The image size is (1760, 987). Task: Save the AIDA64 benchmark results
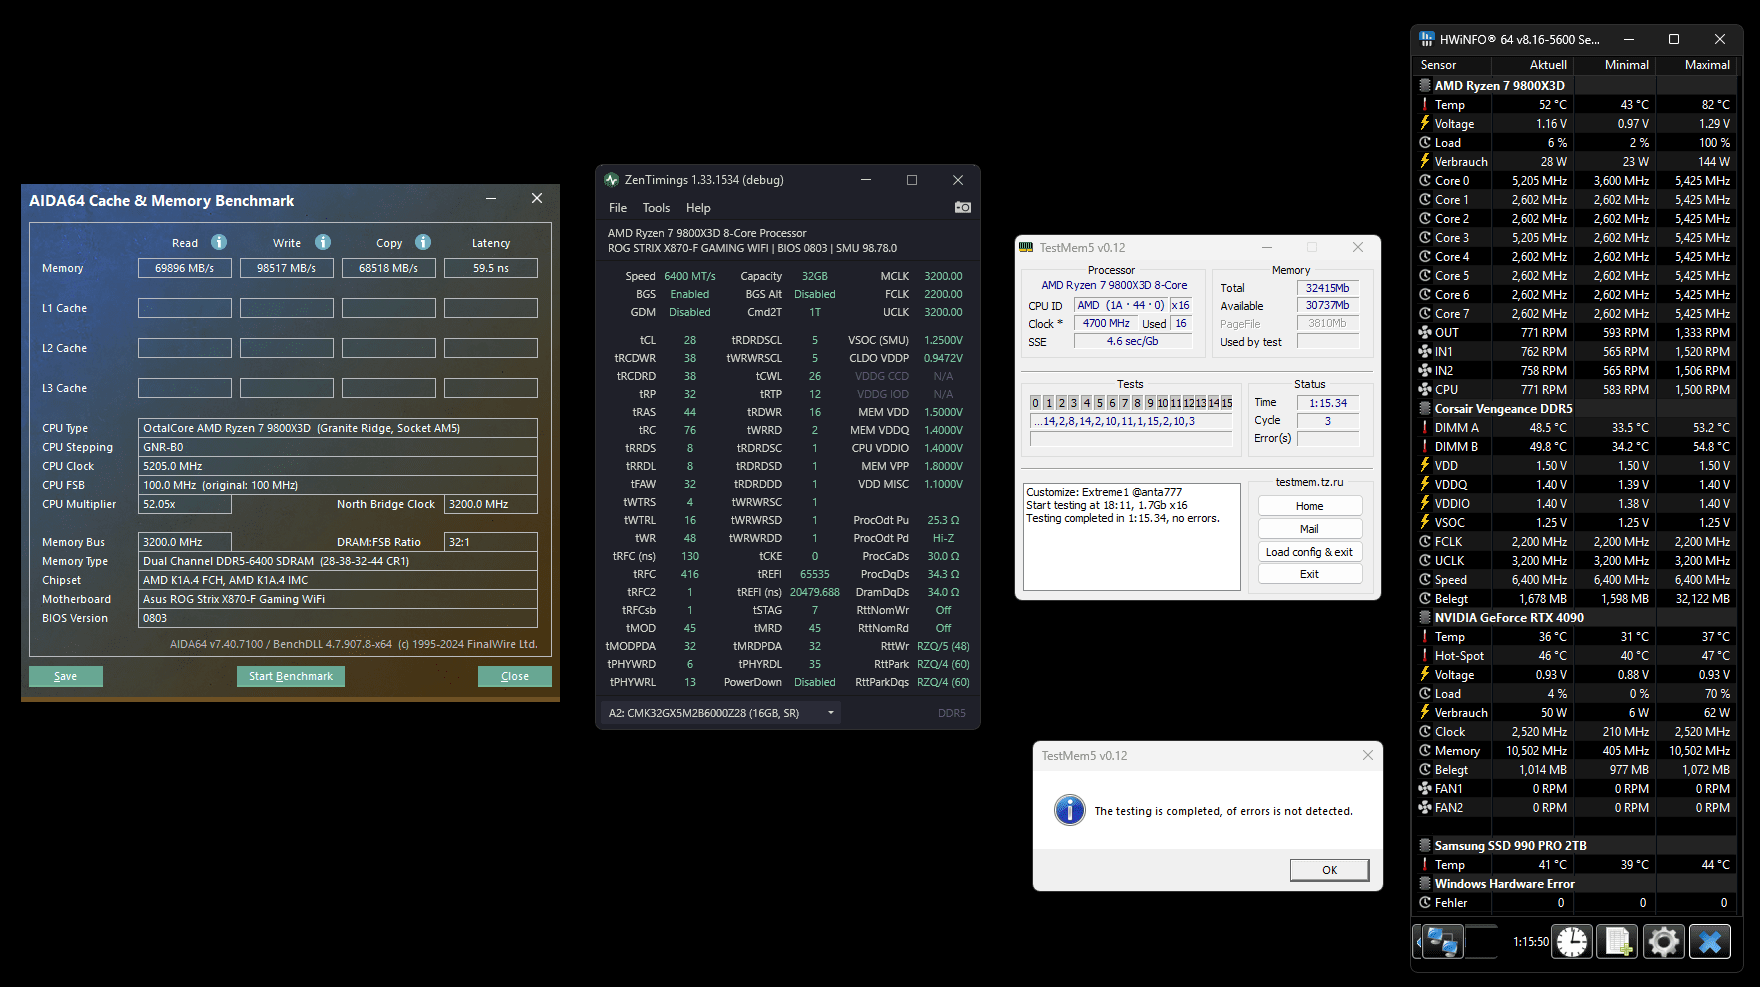point(66,676)
